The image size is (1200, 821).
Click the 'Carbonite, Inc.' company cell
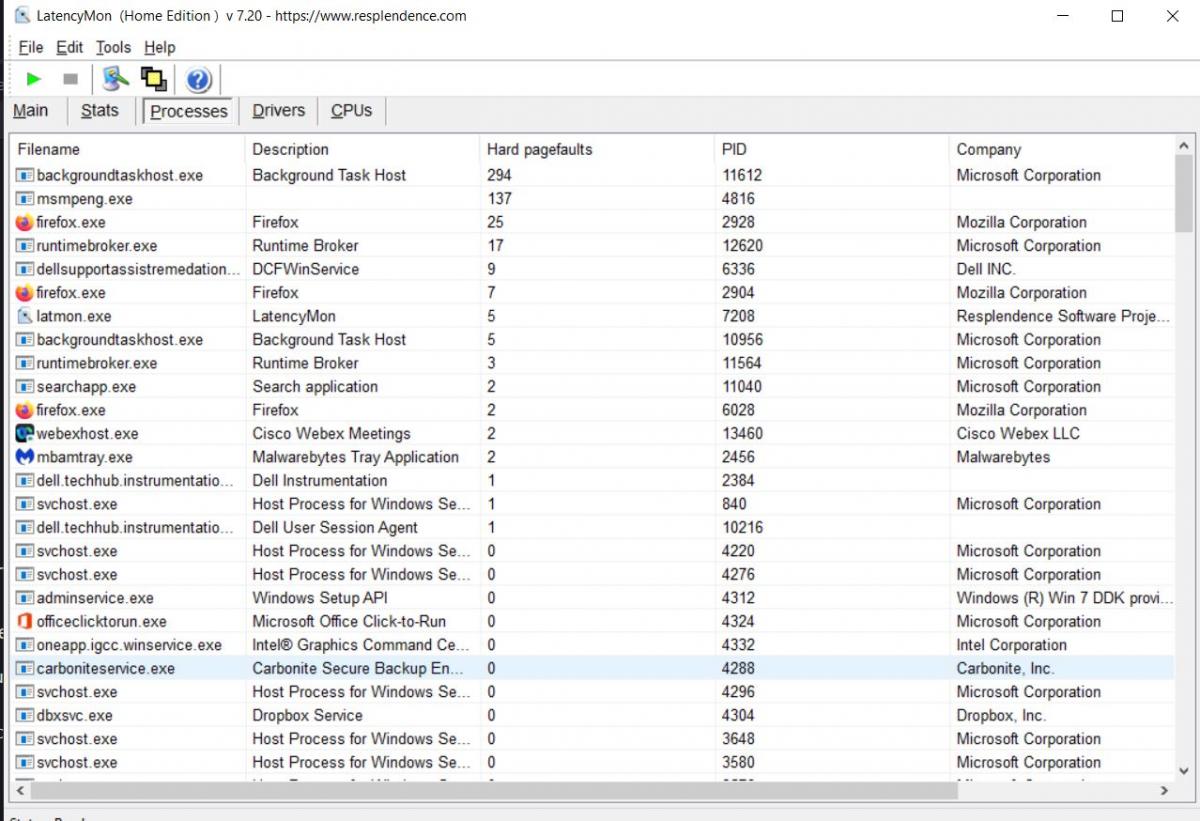click(x=1006, y=669)
